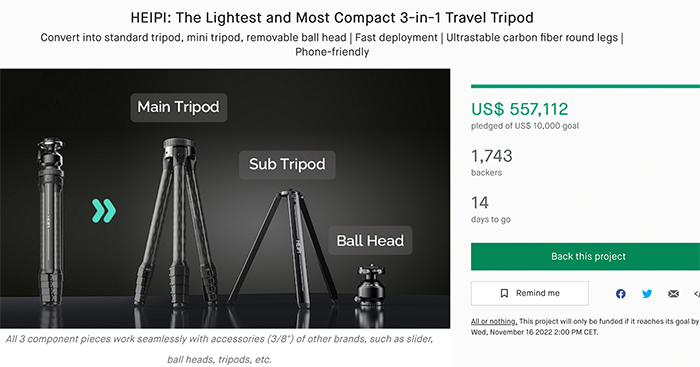Click the Remind me button
Image resolution: width=700 pixels, height=367 pixels.
(529, 293)
